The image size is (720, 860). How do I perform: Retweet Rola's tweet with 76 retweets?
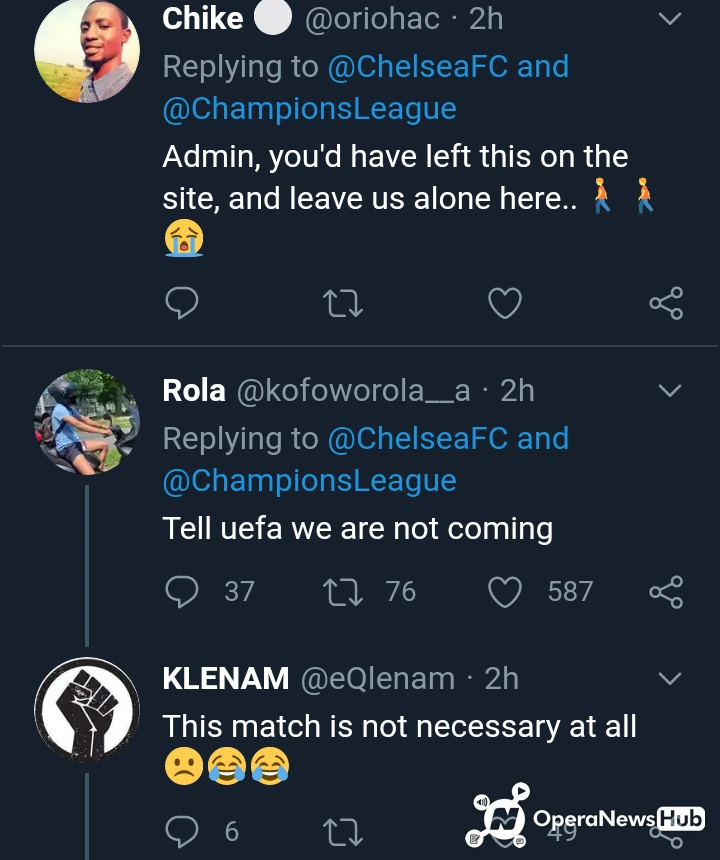coord(343,591)
